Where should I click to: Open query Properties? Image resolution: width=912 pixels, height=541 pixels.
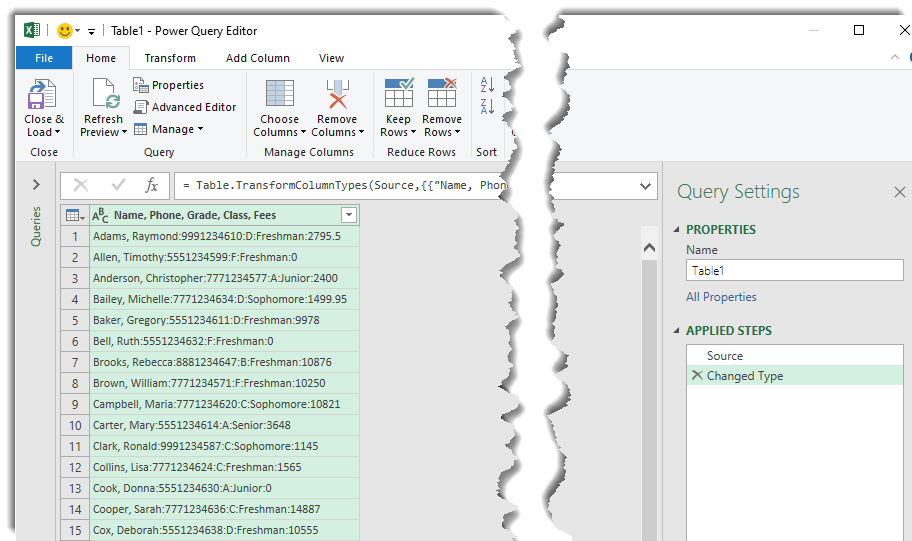point(168,85)
